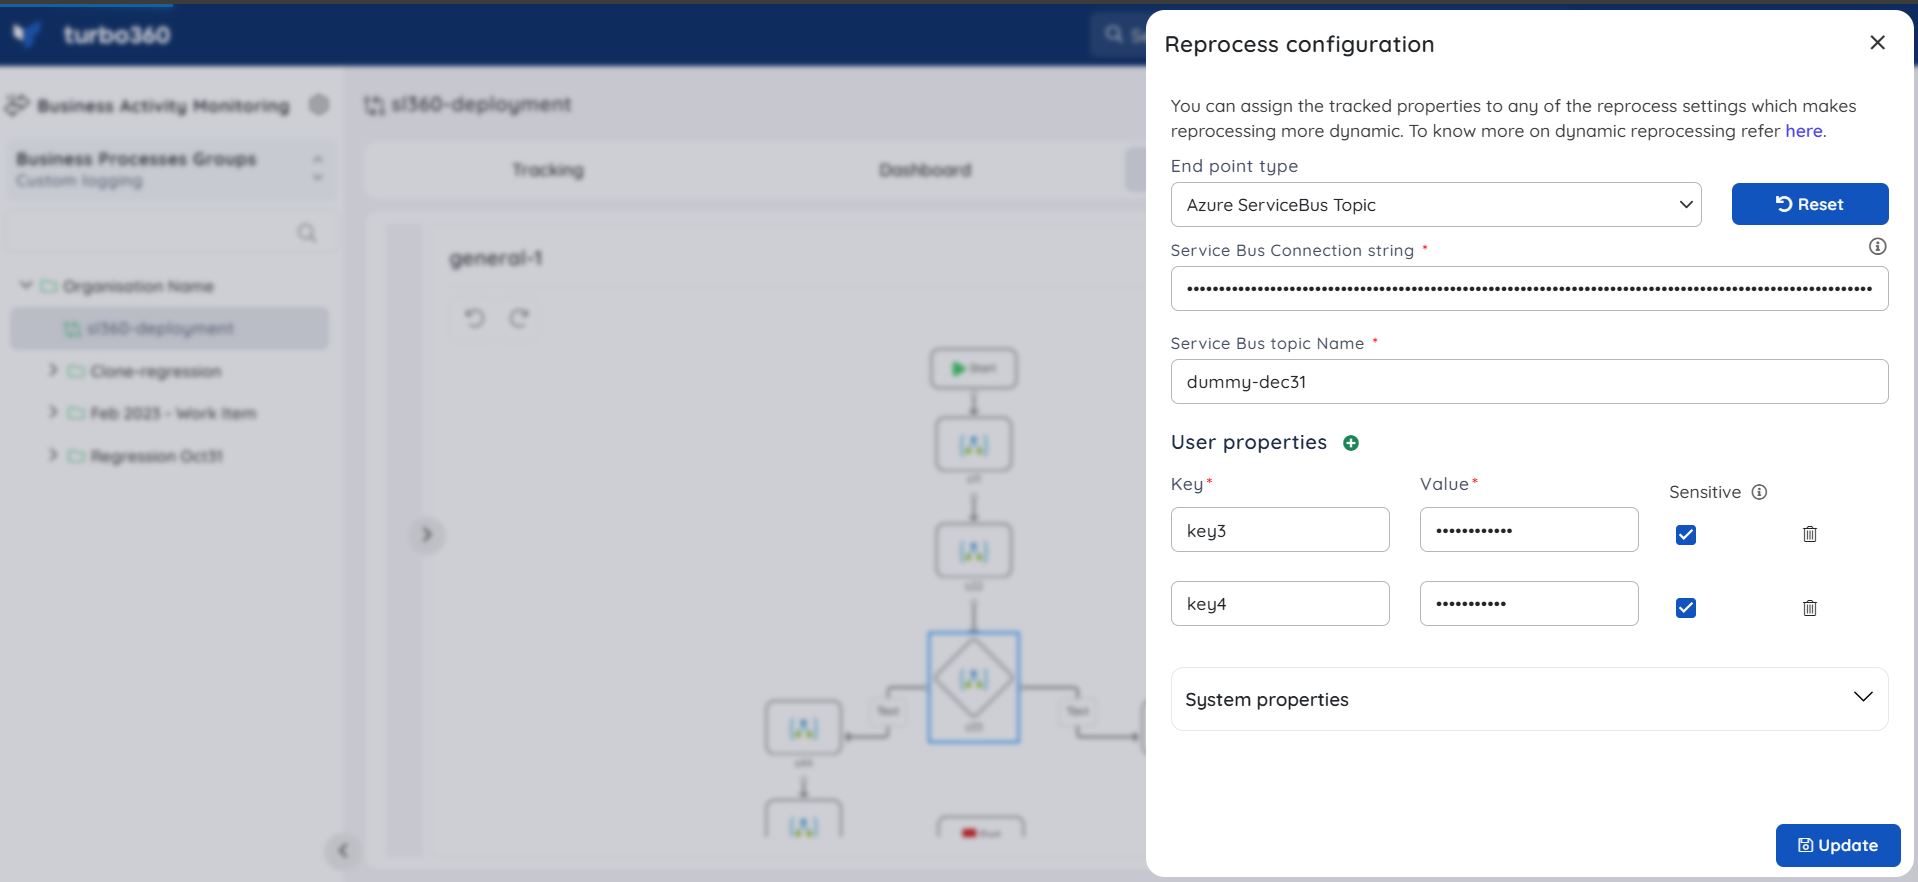Click the turbo360 logo
Image resolution: width=1918 pixels, height=882 pixels.
point(92,35)
